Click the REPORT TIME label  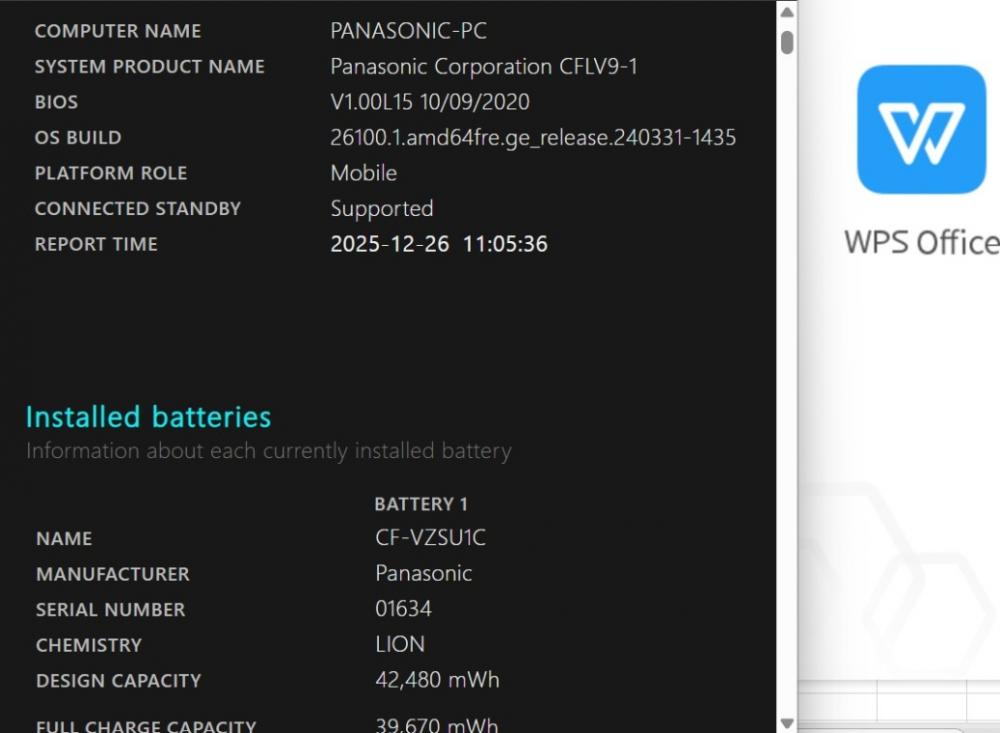coord(96,244)
